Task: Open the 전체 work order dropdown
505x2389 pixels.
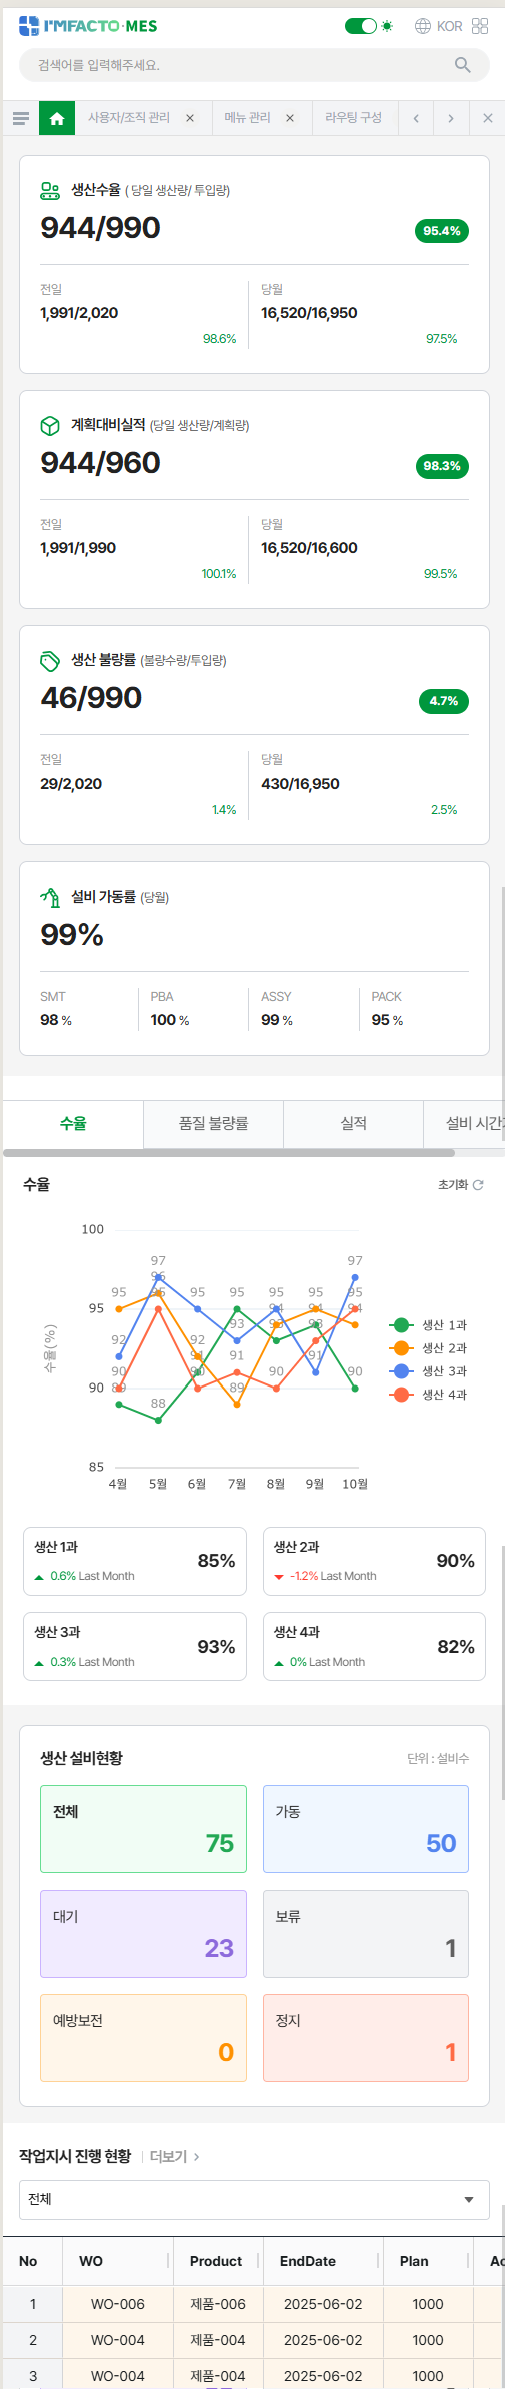Action: [254, 2200]
